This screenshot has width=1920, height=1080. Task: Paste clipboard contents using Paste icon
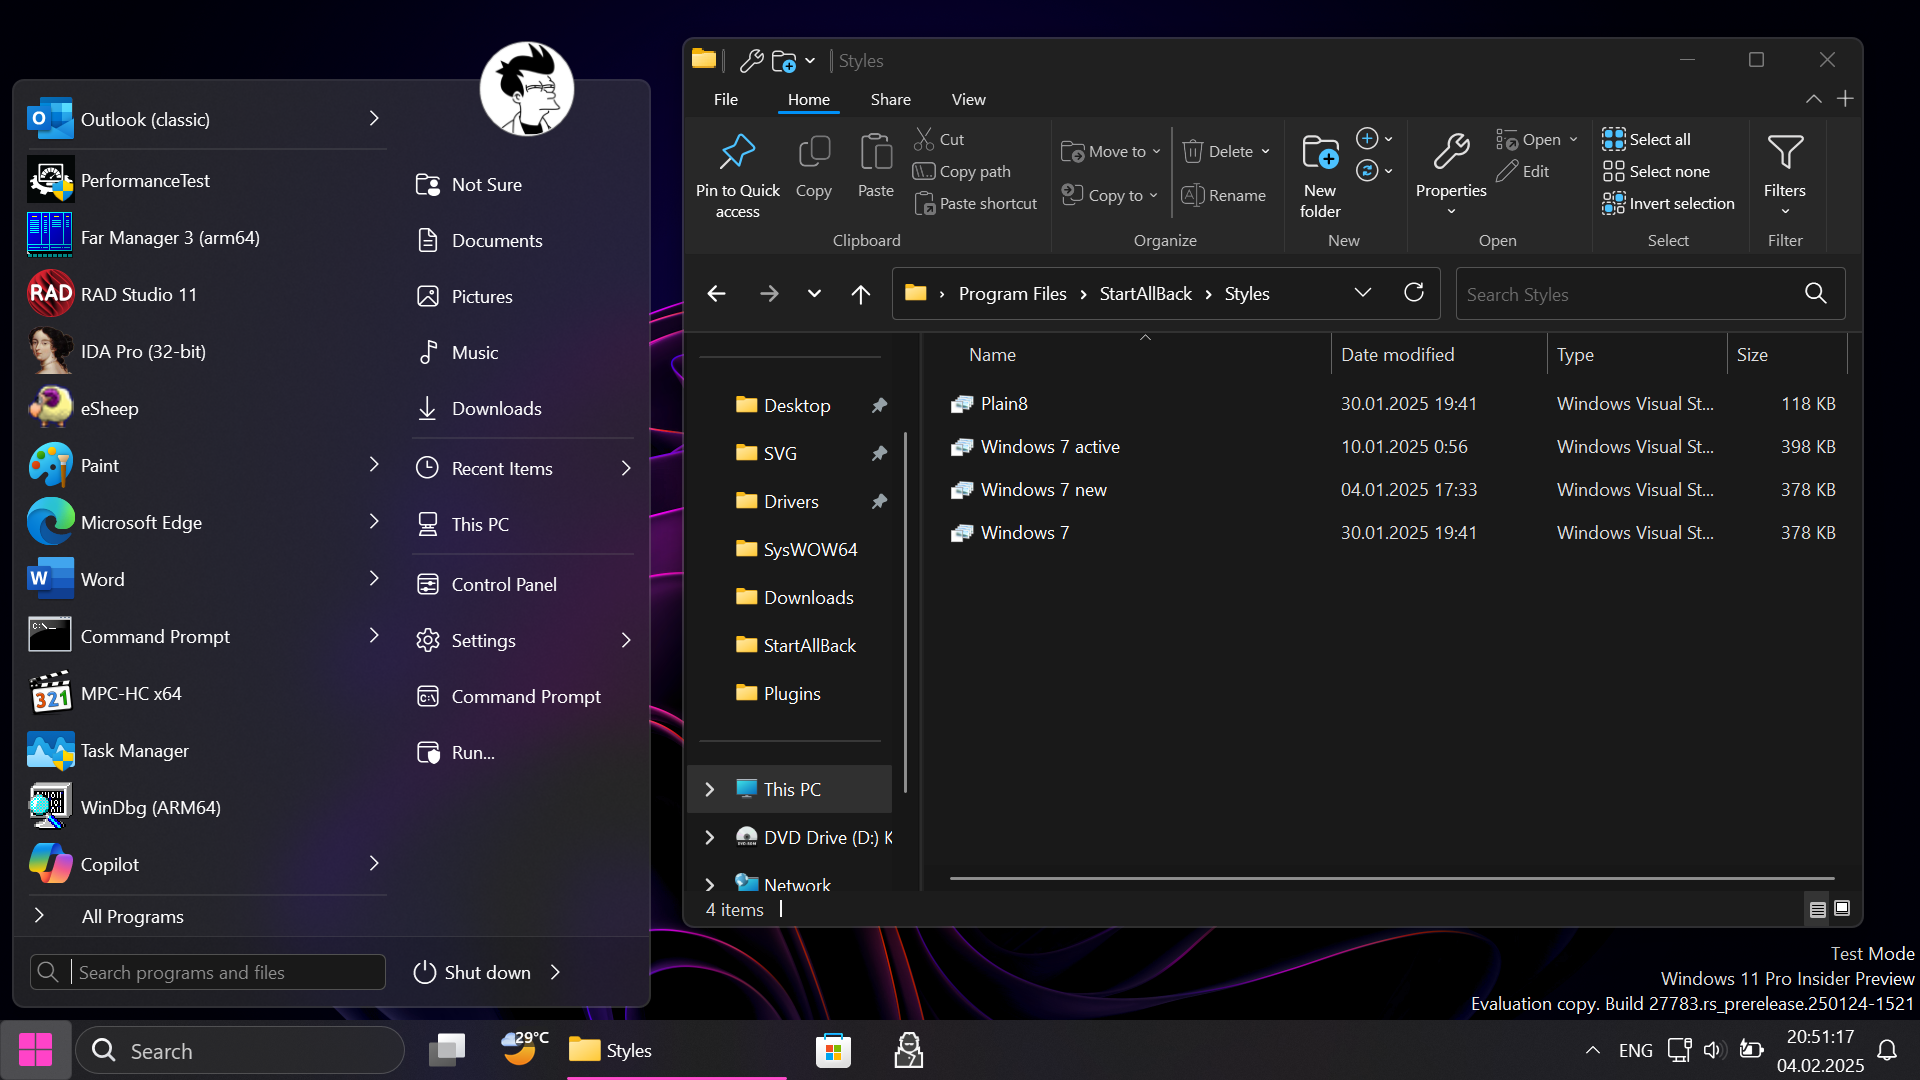(875, 165)
